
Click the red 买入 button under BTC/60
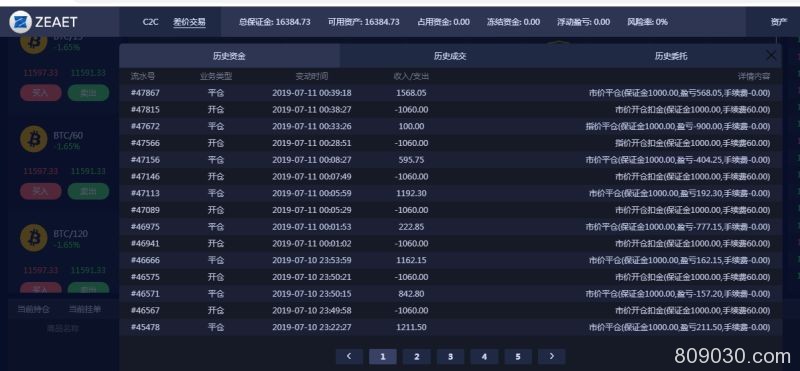click(x=41, y=191)
